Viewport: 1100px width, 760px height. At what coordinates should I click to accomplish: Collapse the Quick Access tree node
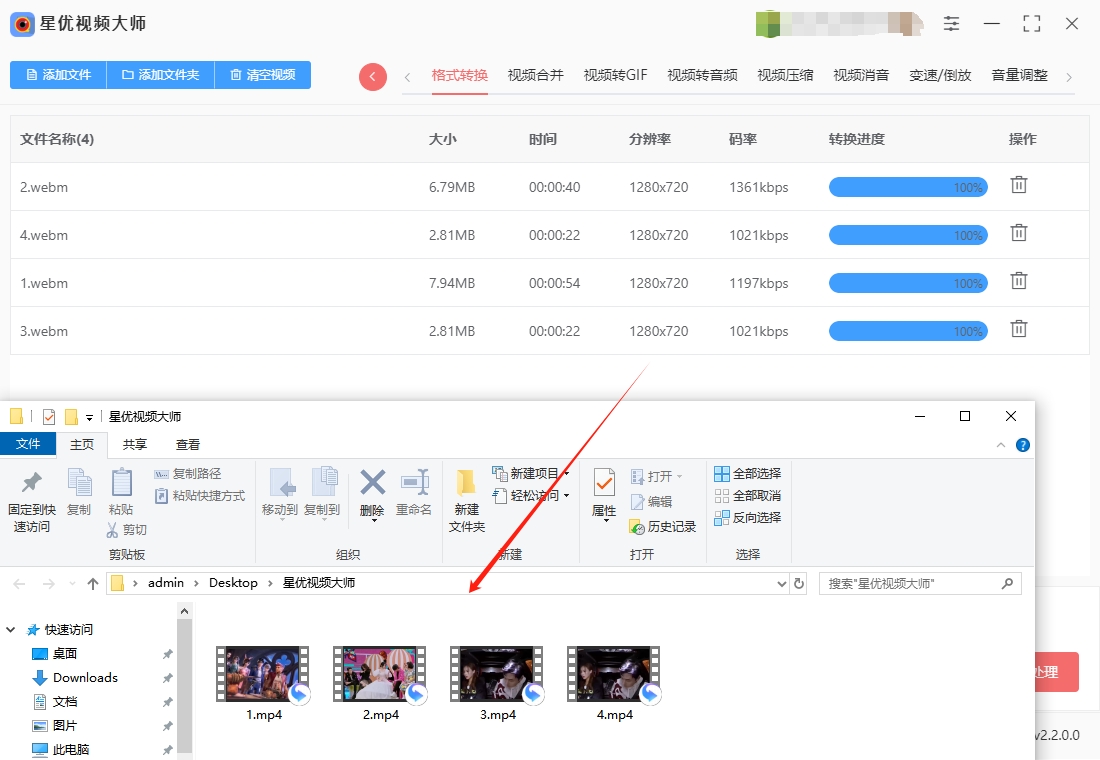coord(11,629)
